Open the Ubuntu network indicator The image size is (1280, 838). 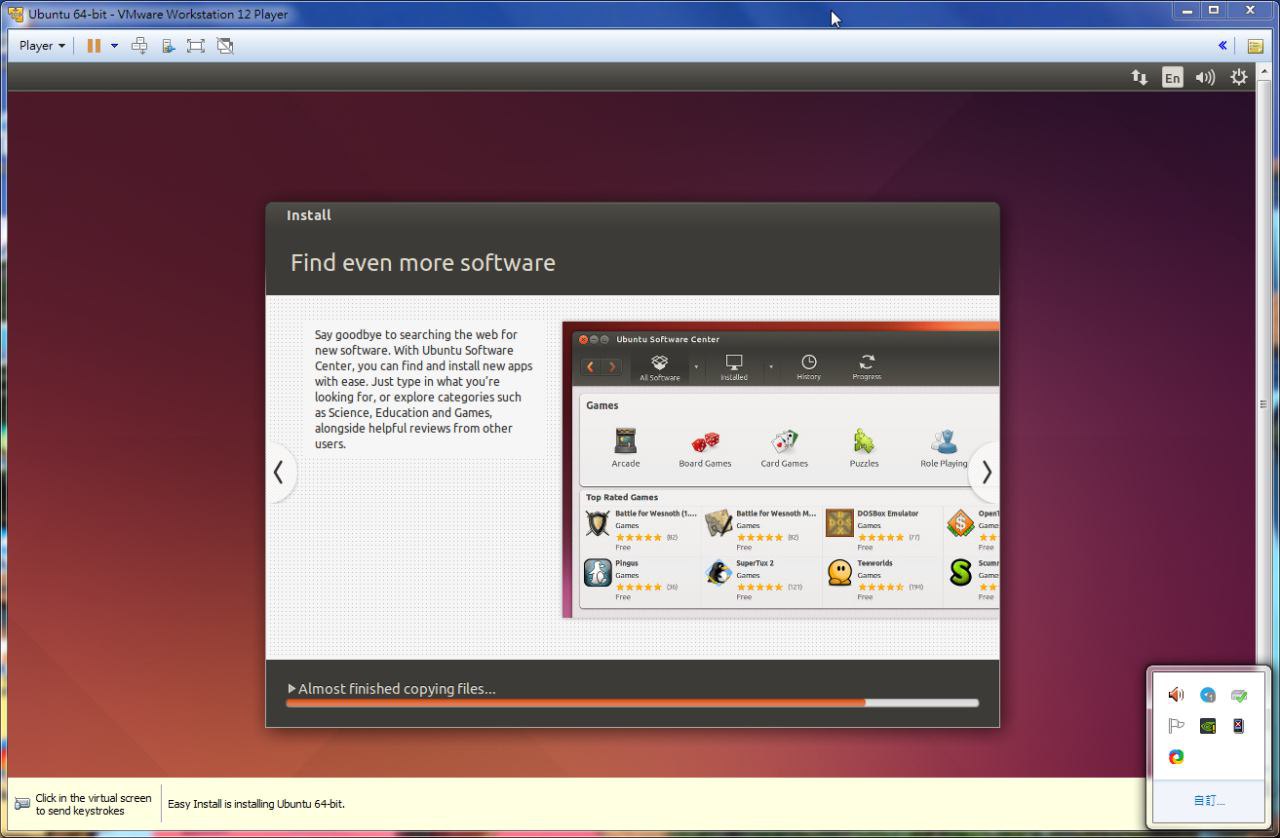pos(1139,77)
